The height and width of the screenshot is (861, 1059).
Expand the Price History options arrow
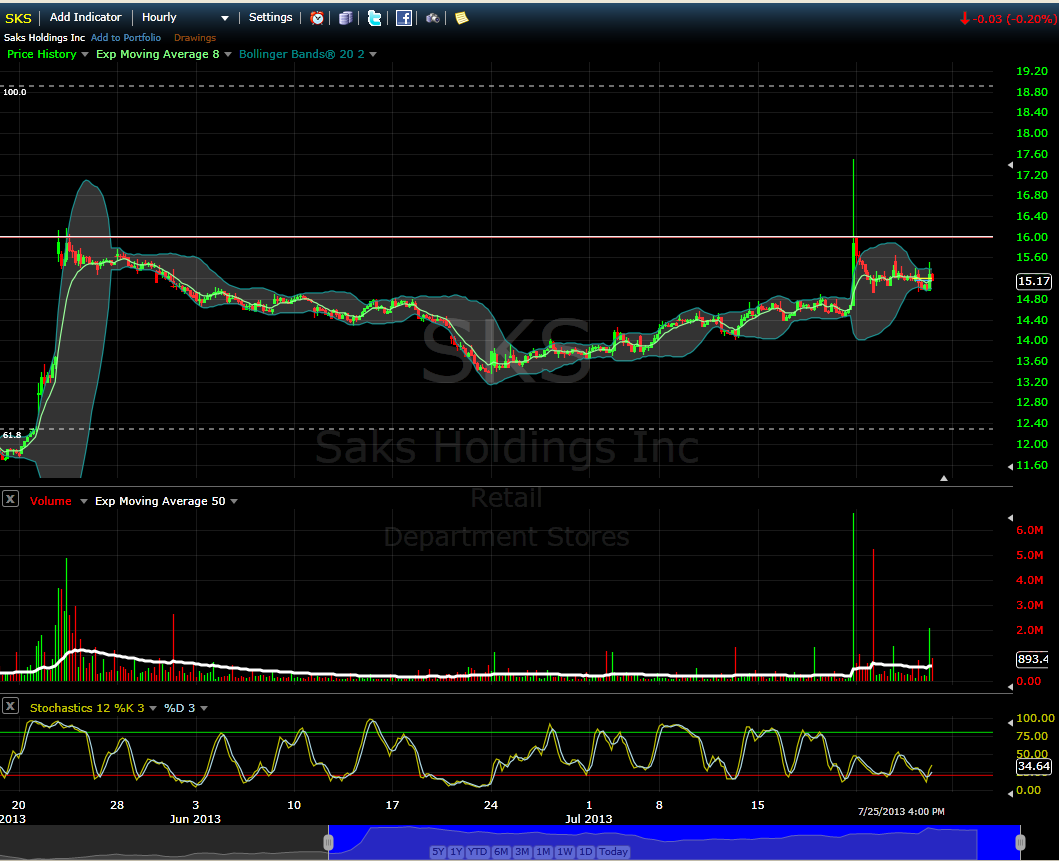85,55
